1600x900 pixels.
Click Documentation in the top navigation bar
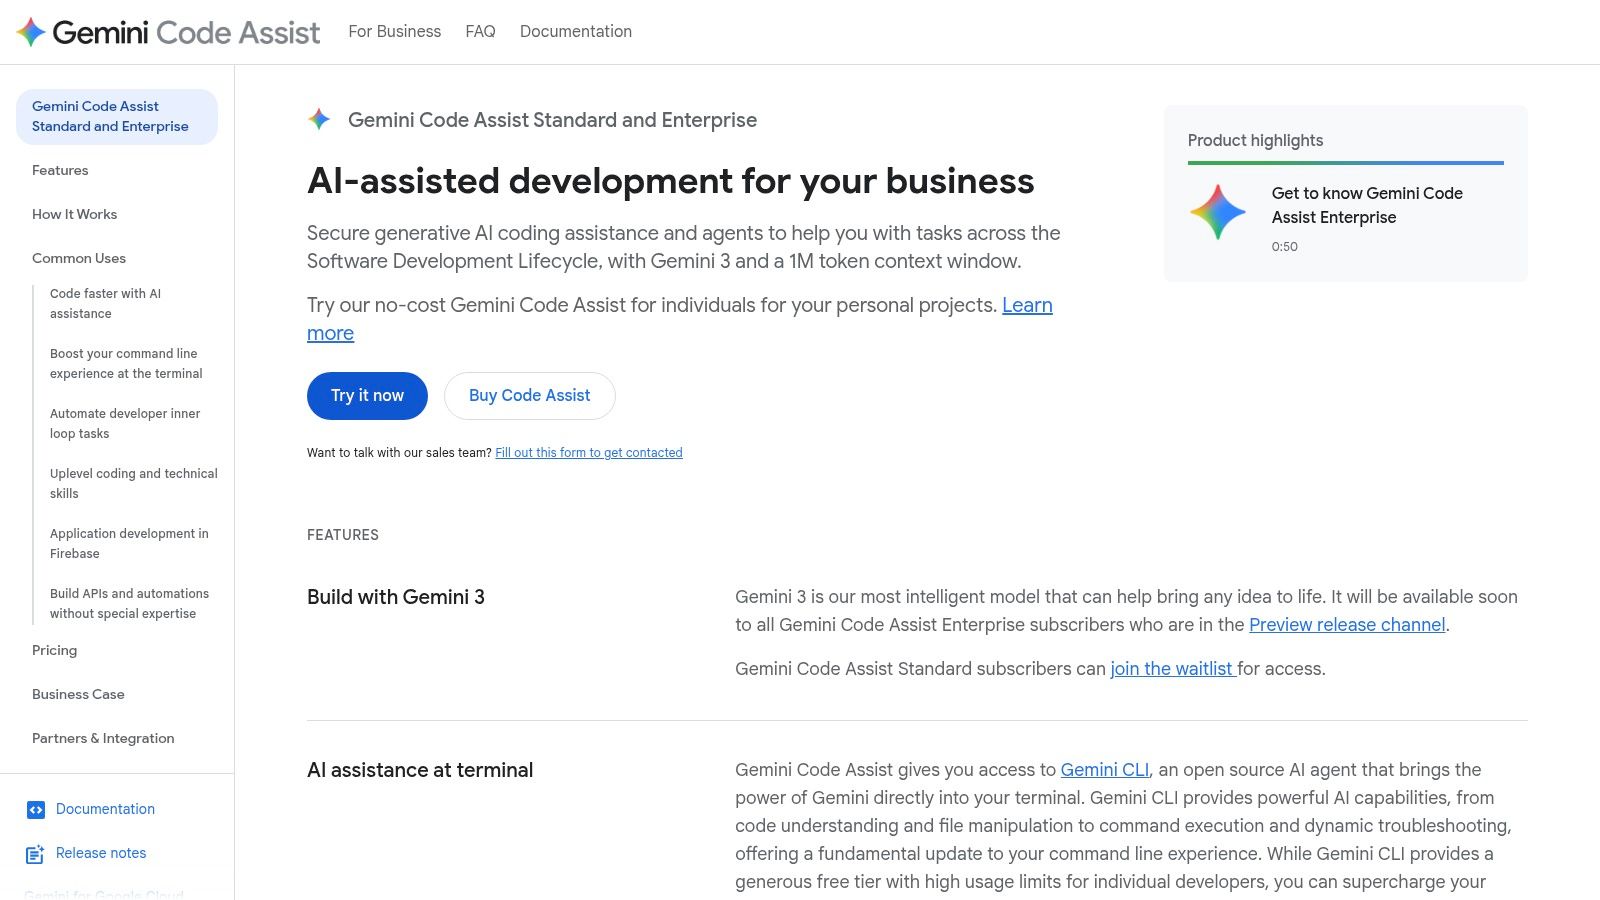pos(575,31)
